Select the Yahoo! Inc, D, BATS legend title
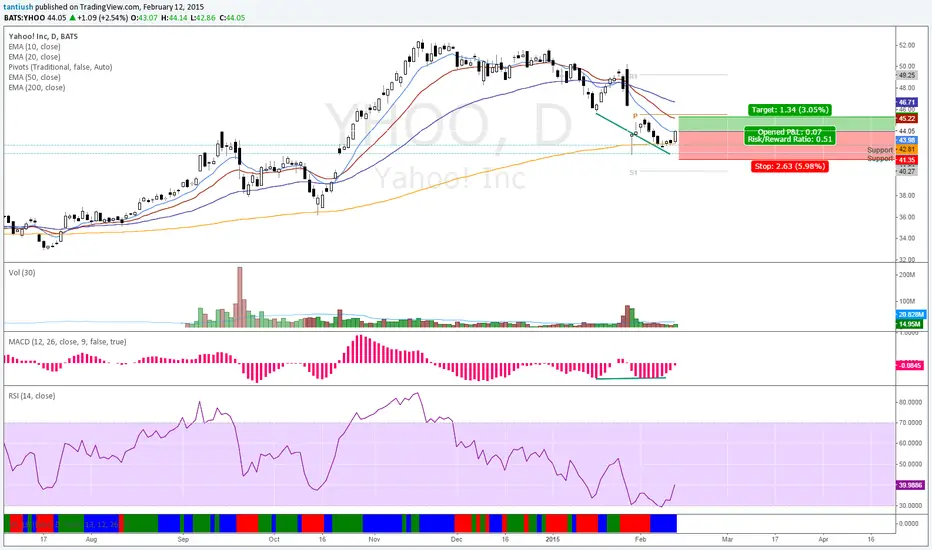Viewport: 932px width, 550px height. click(x=43, y=36)
